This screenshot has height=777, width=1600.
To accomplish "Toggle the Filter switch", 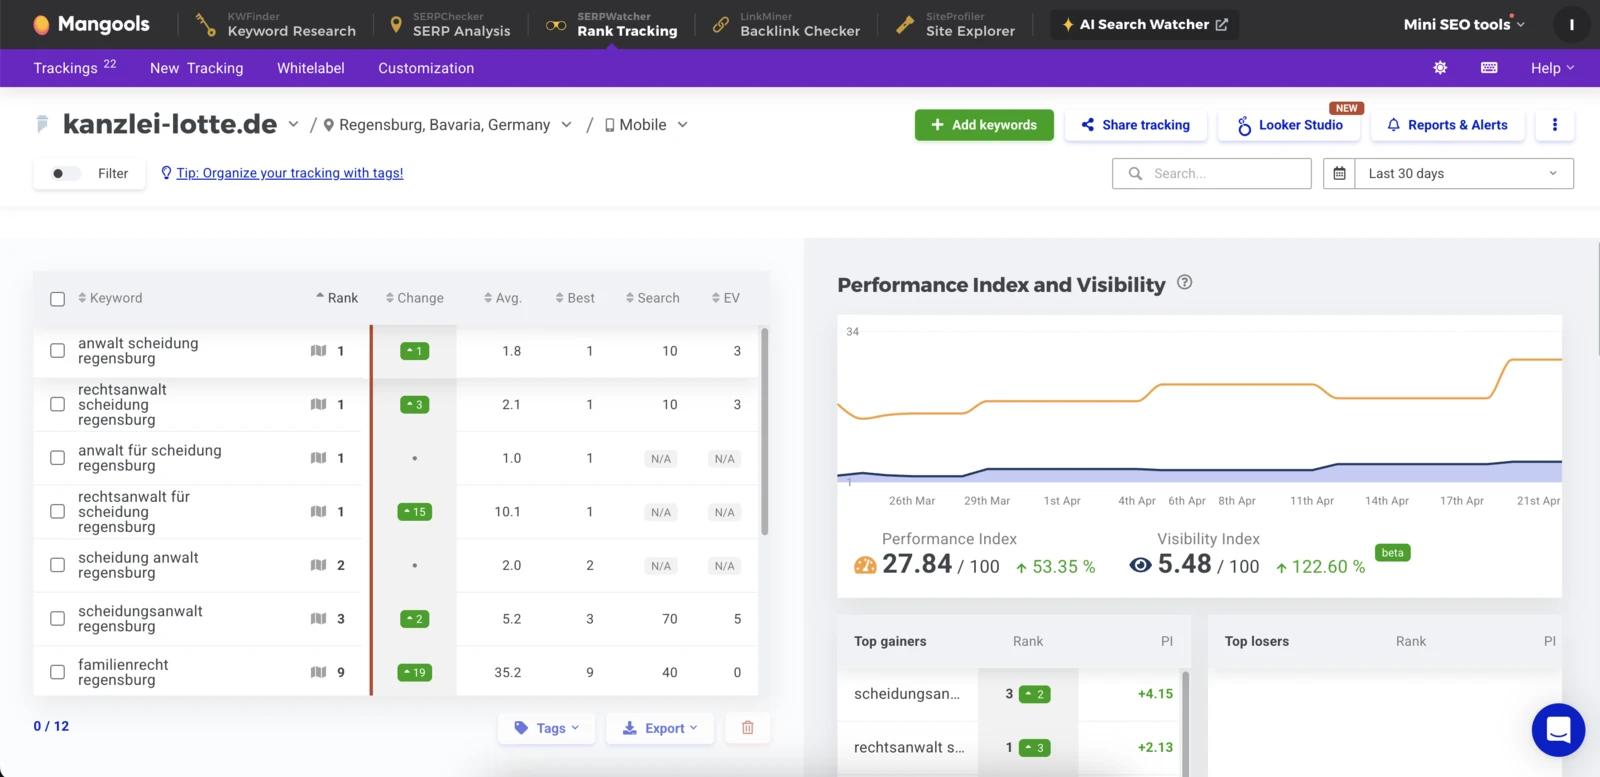I will (65, 174).
